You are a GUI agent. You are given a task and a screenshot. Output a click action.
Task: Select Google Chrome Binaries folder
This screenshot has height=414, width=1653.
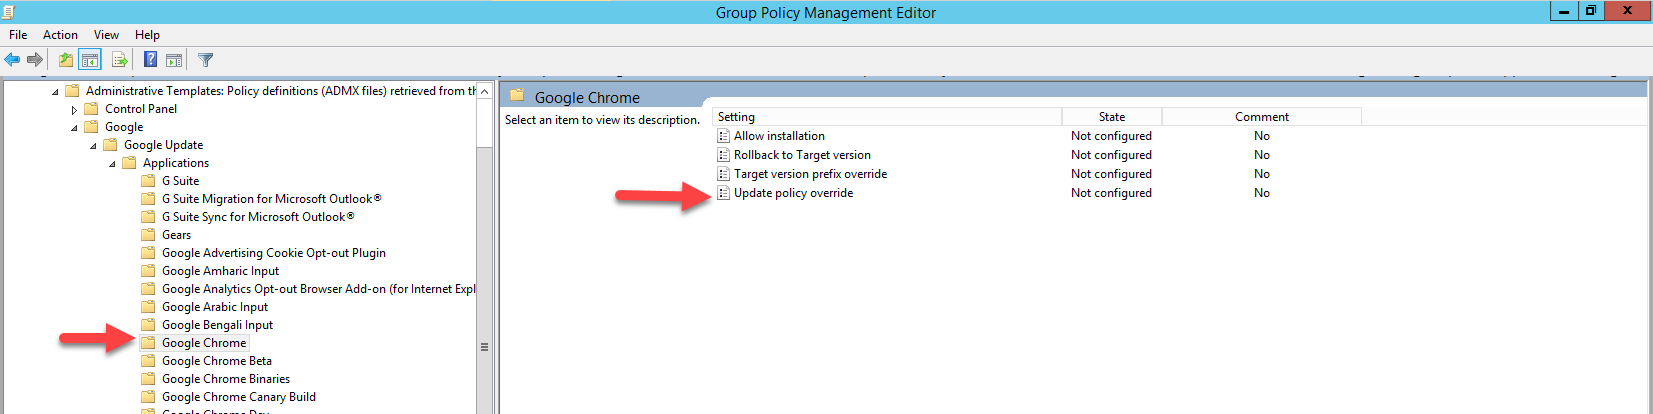coord(226,379)
